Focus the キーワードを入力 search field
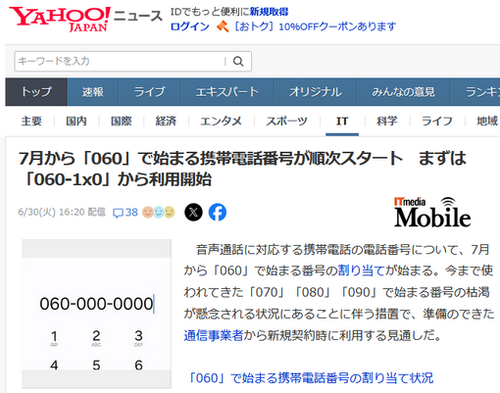This screenshot has width=500, height=393. tap(120, 61)
